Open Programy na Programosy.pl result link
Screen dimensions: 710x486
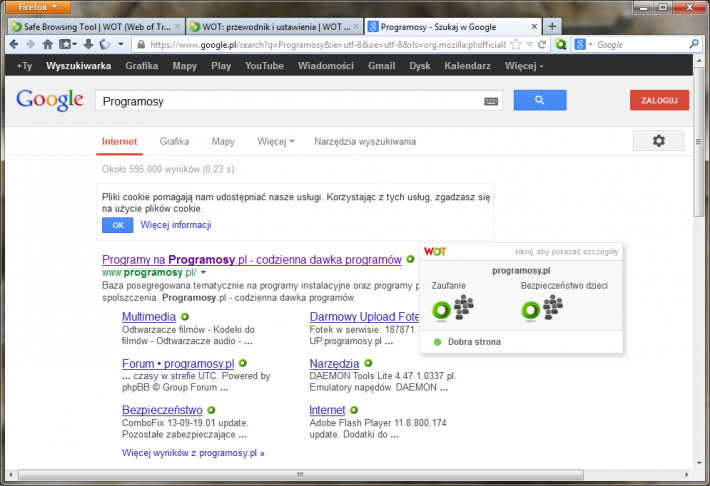point(252,260)
